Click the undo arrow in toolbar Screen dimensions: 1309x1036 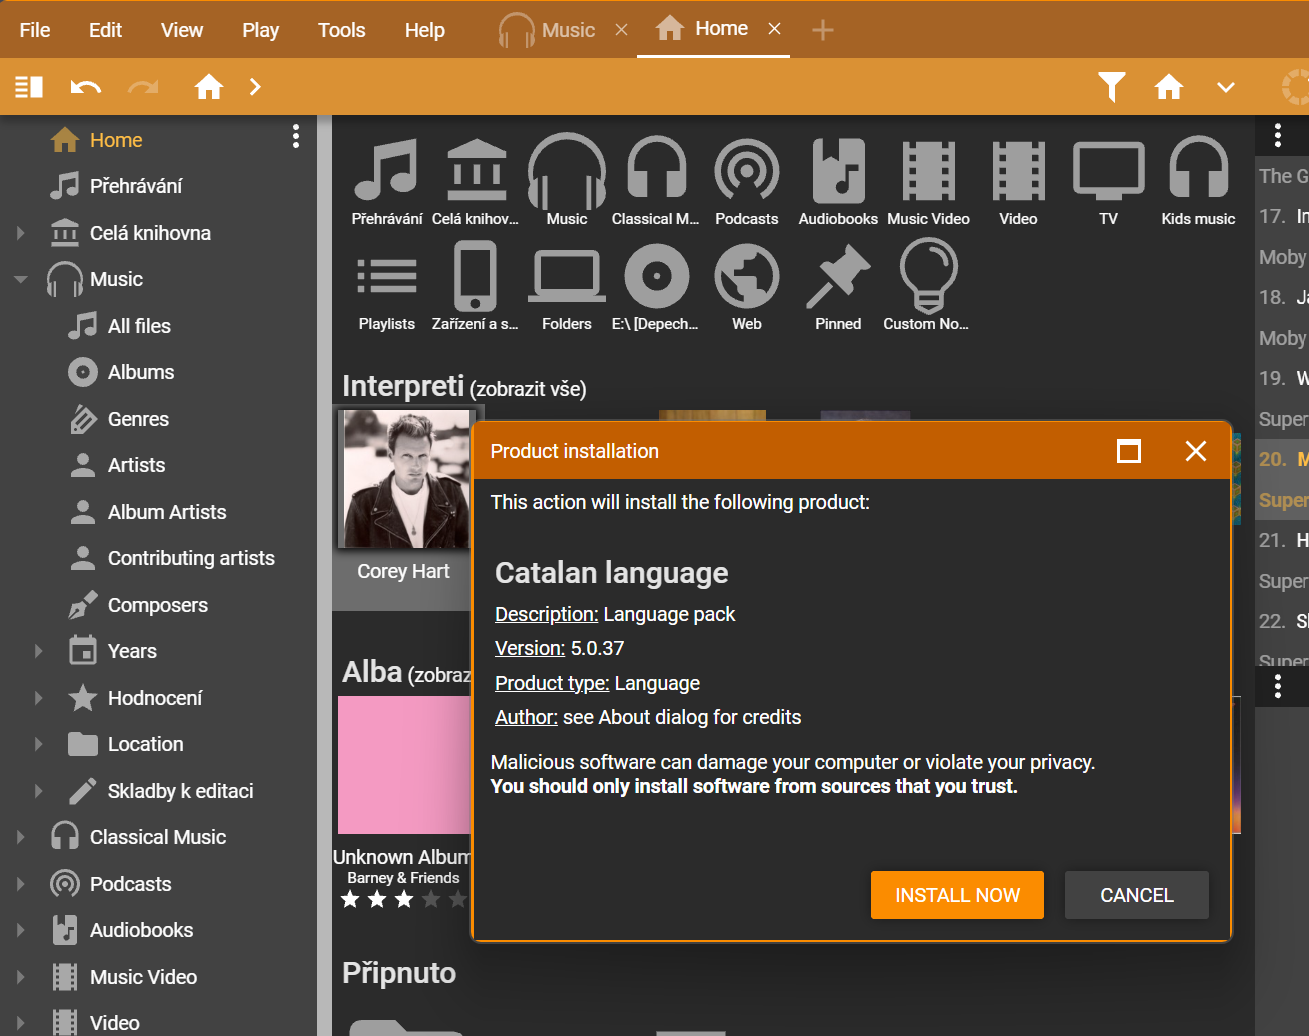(86, 87)
